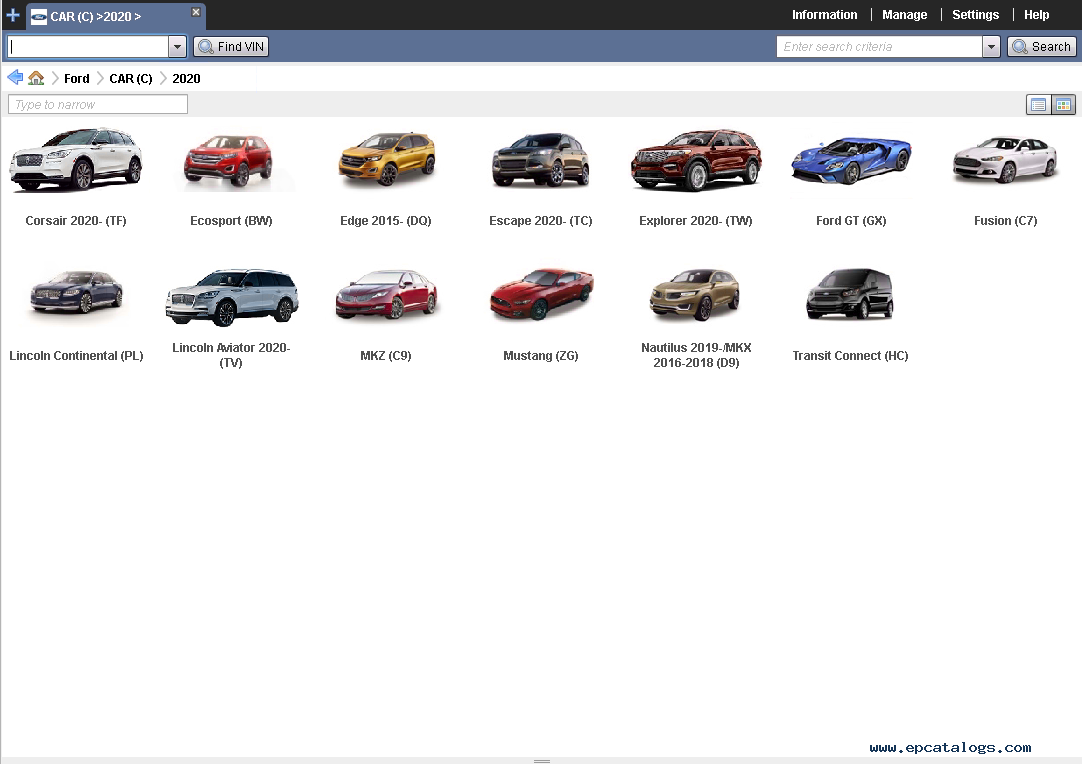The width and height of the screenshot is (1082, 764).
Task: Click the Type to narrow filter field
Action: tap(98, 105)
